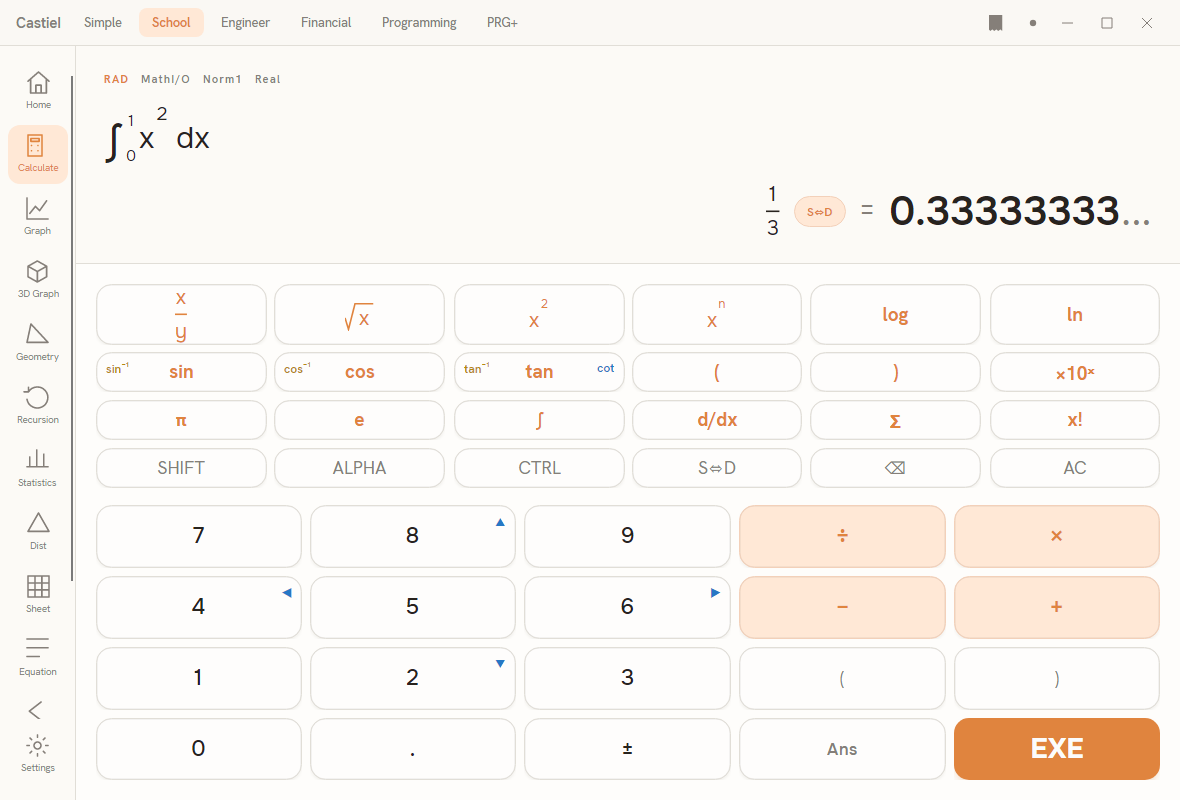Click the tan key
The width and height of the screenshot is (1180, 800).
tap(539, 372)
